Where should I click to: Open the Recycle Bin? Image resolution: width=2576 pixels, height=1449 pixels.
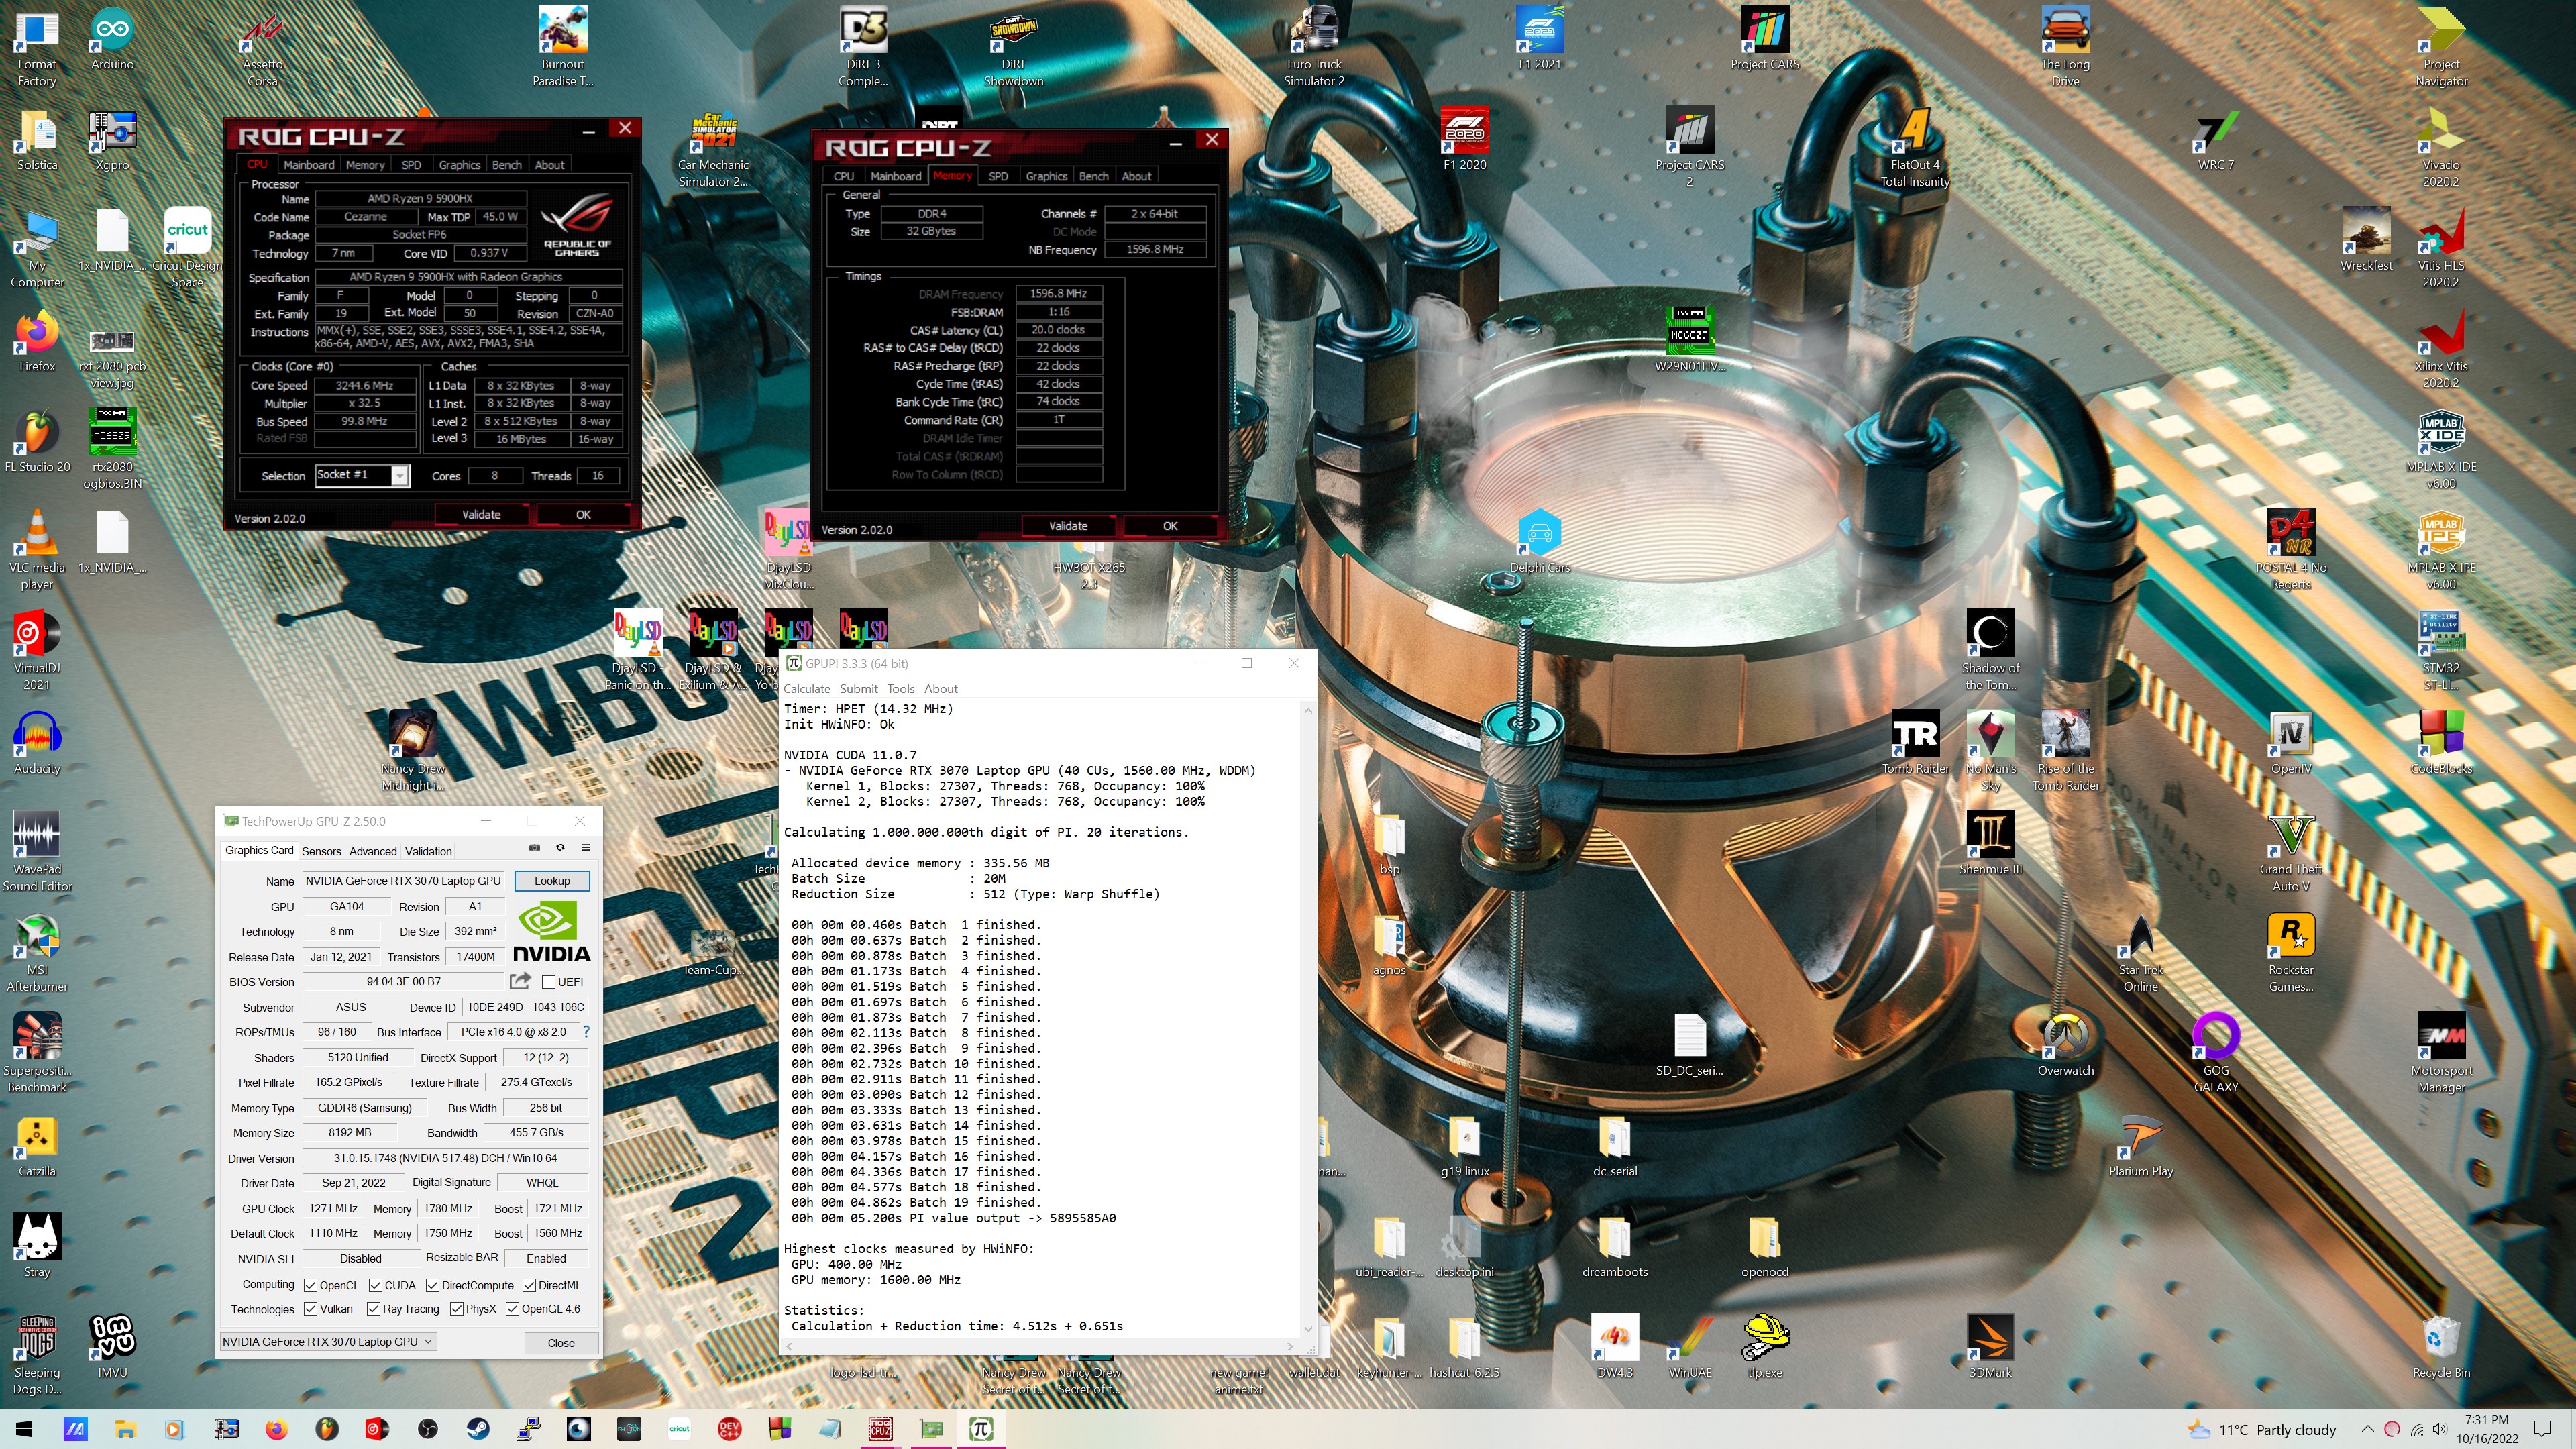[x=2440, y=1347]
